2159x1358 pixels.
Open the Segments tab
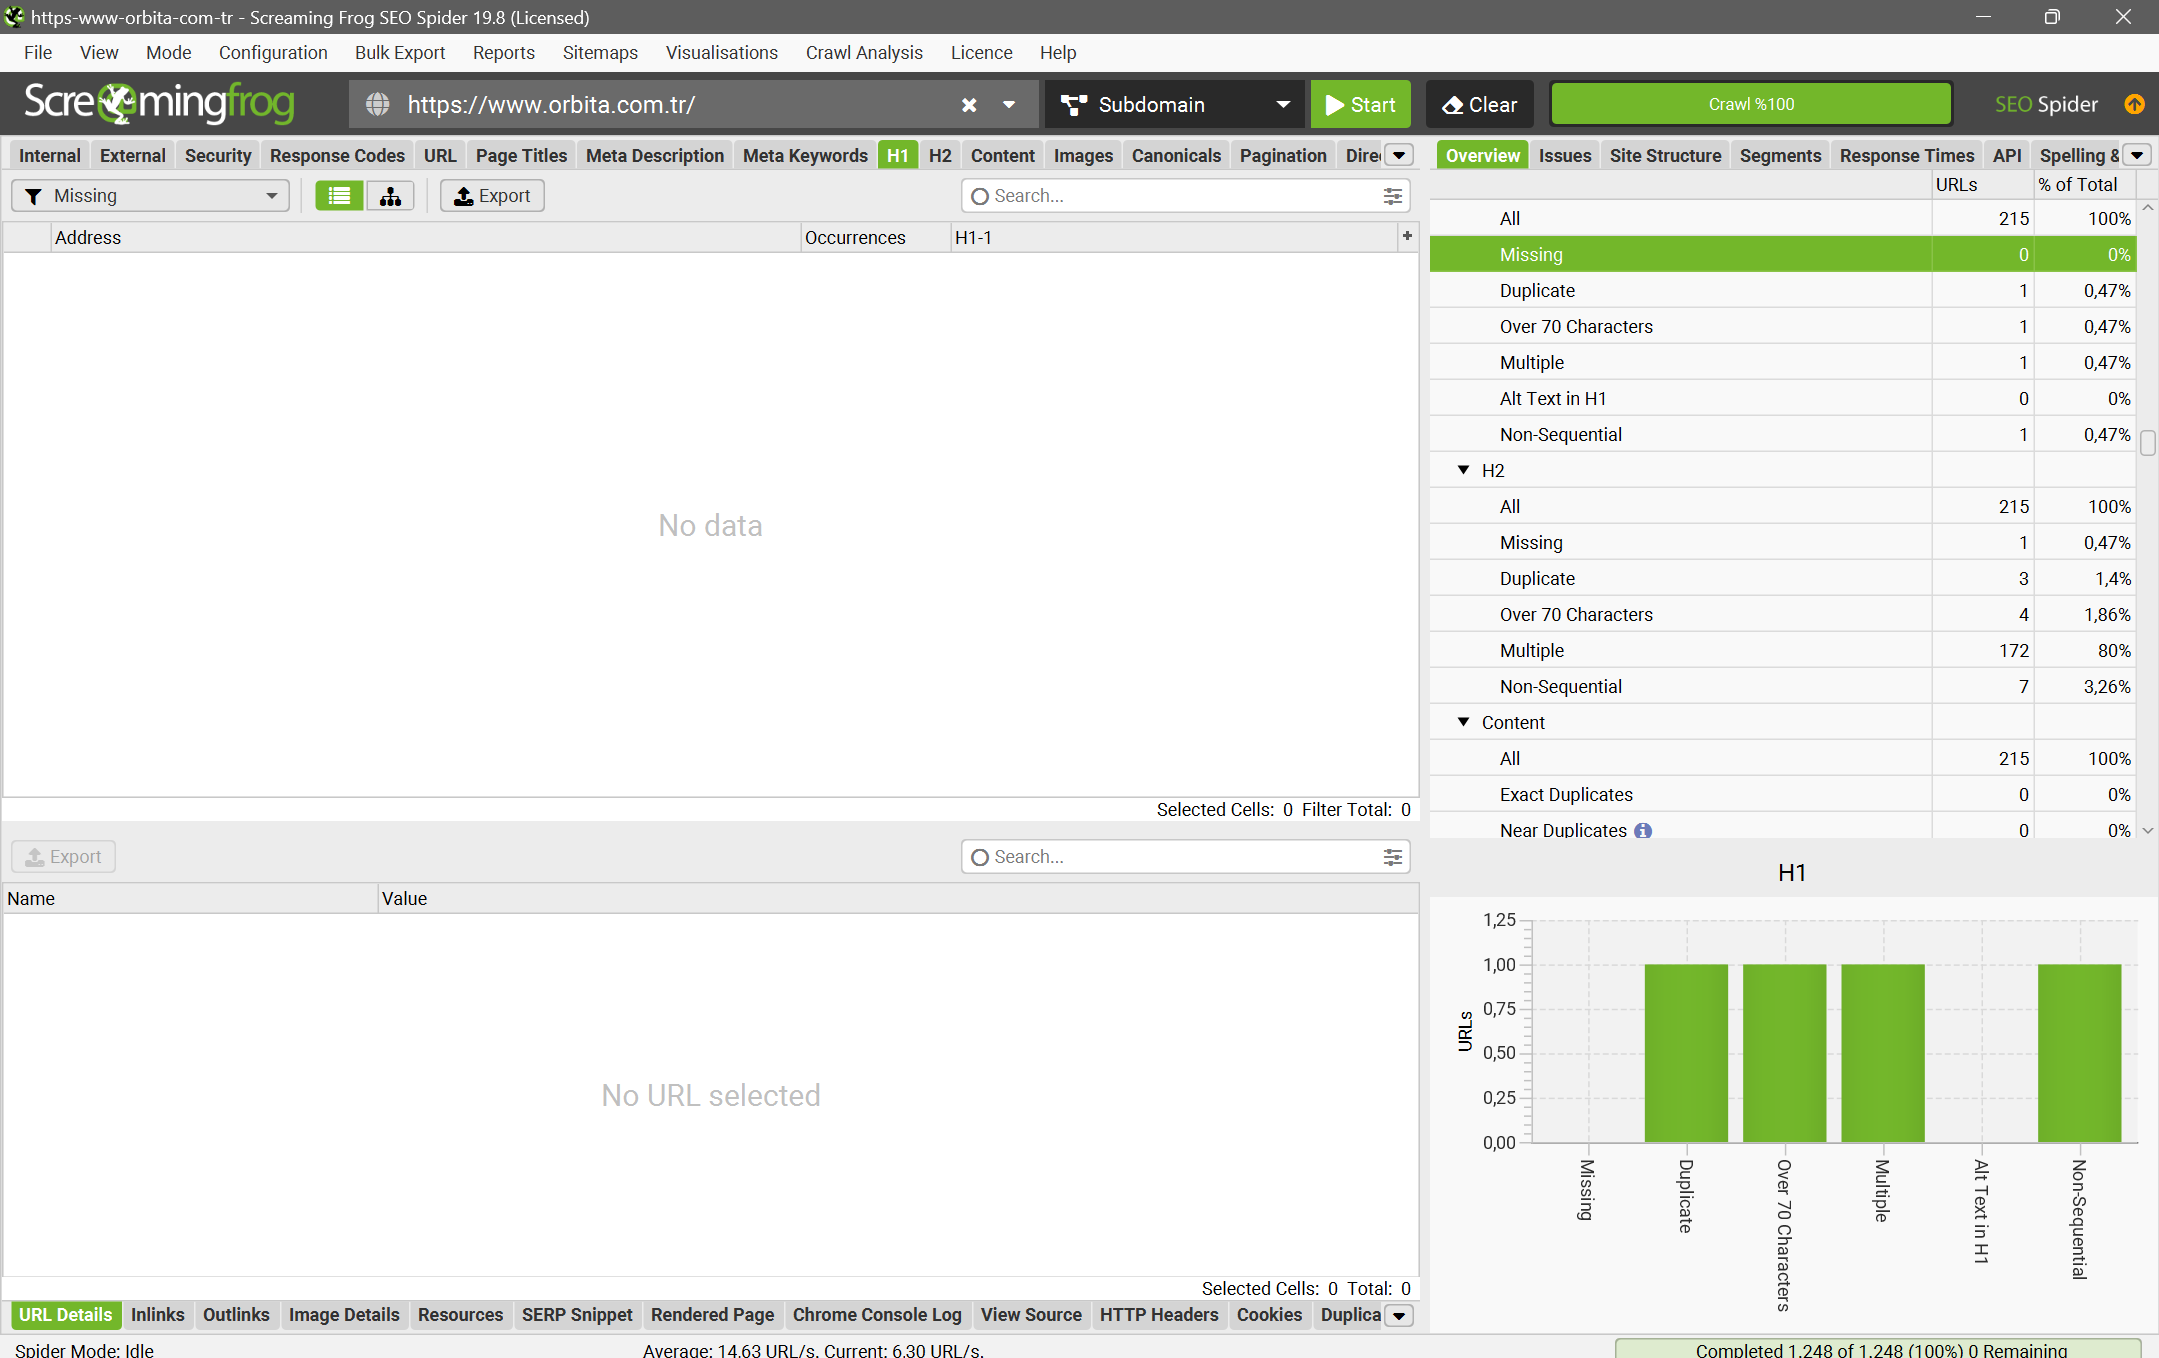[1780, 155]
